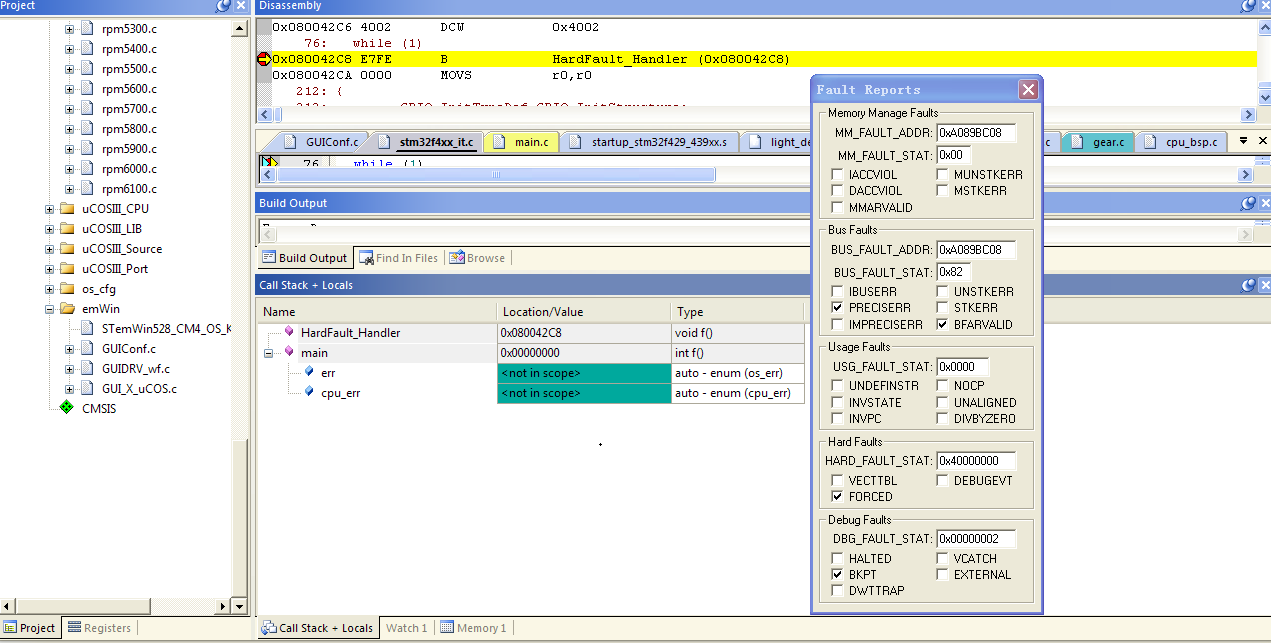The image size is (1271, 643).
Task: Pin the Disassembly panel
Action: click(x=1248, y=6)
